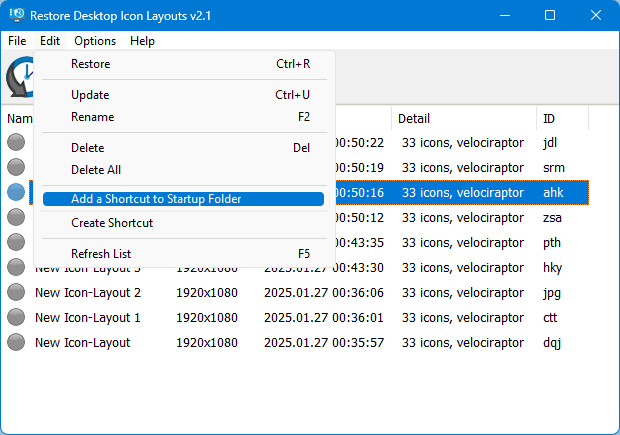
Task: Click the gray status circle in the srm row
Action: click(x=16, y=167)
